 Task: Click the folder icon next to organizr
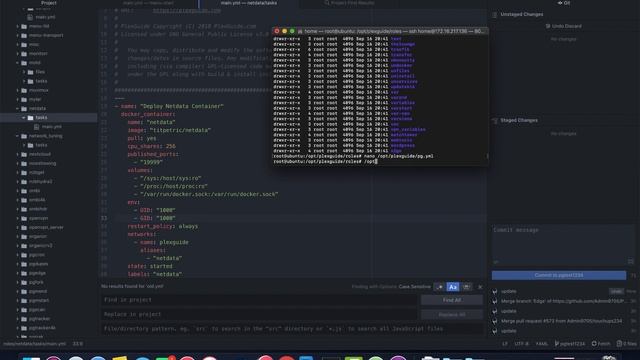click(x=24, y=236)
